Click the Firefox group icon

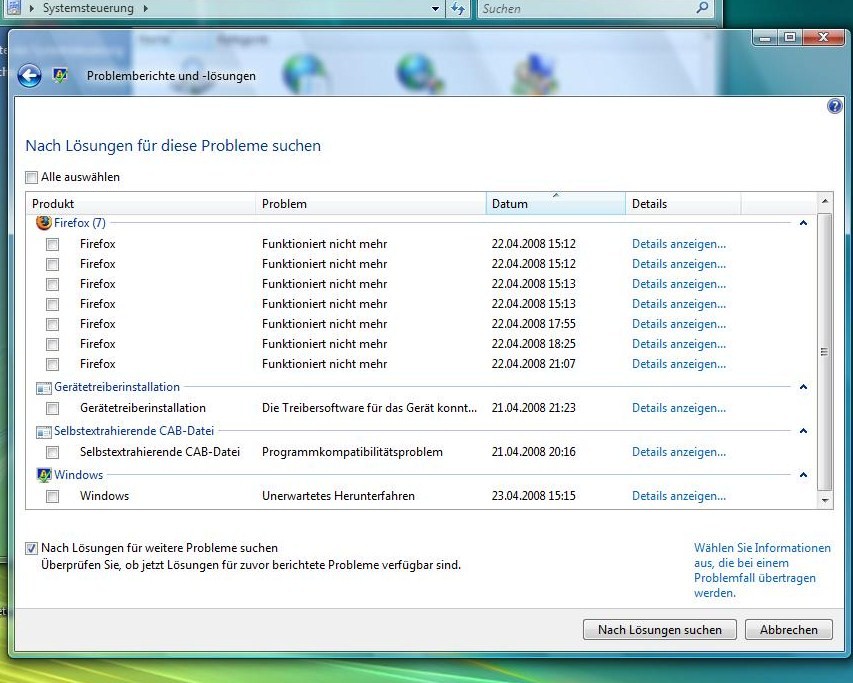(44, 222)
